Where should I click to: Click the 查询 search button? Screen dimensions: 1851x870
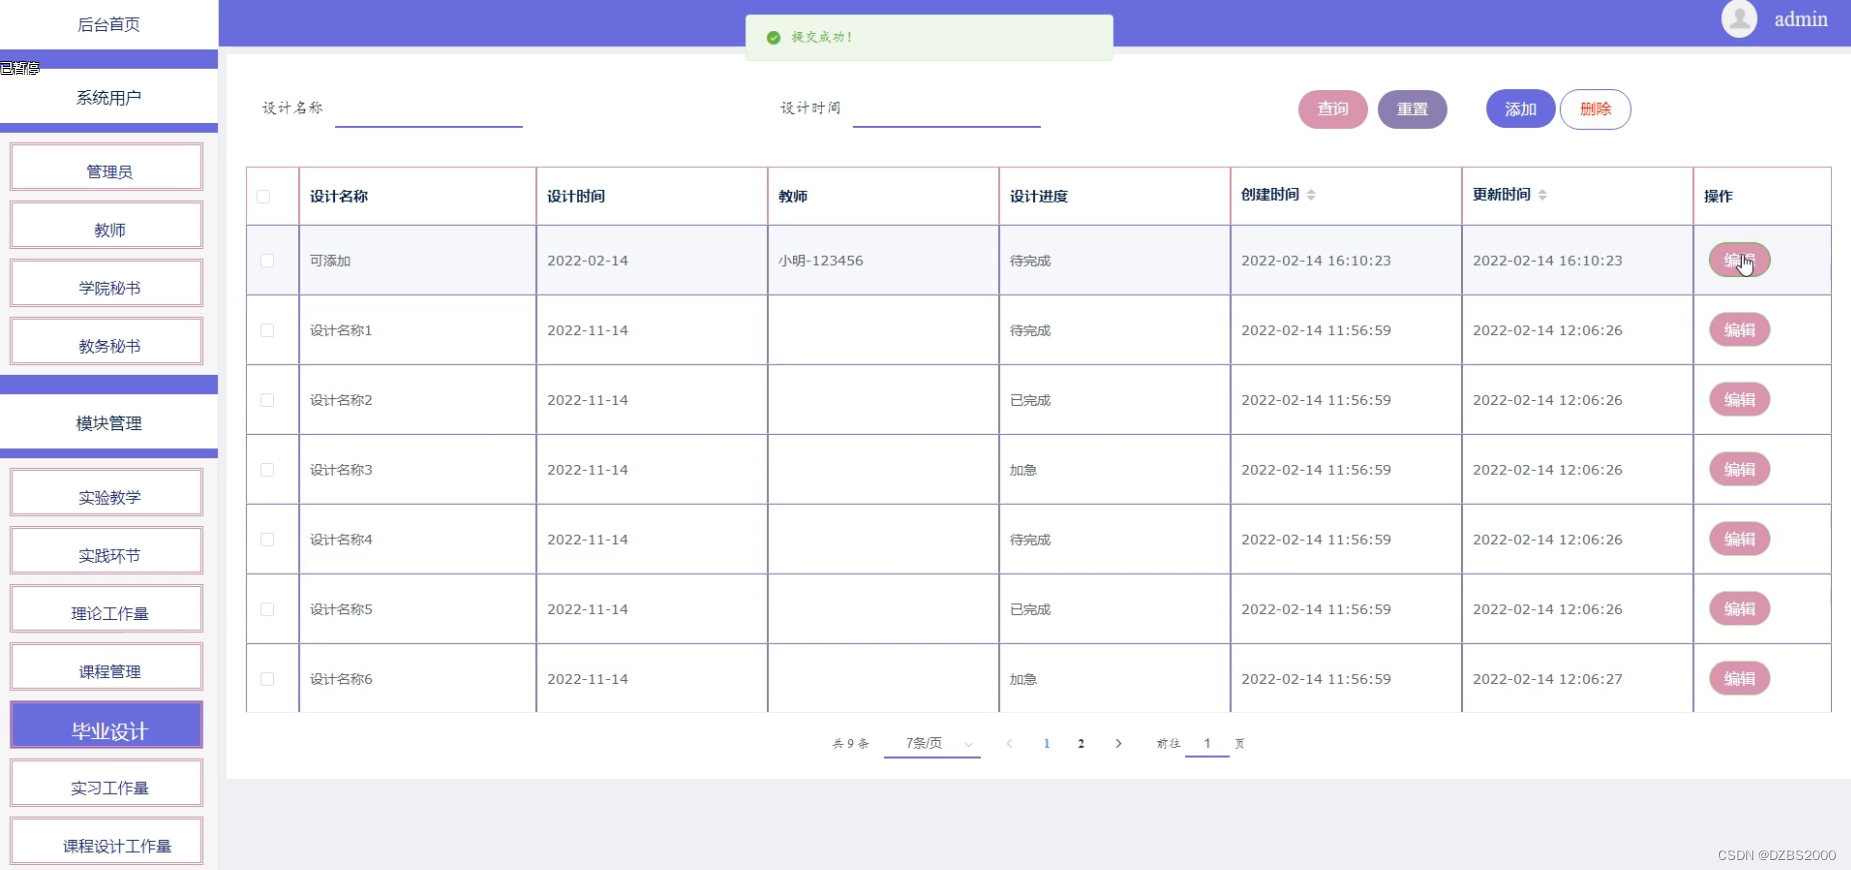click(1333, 109)
